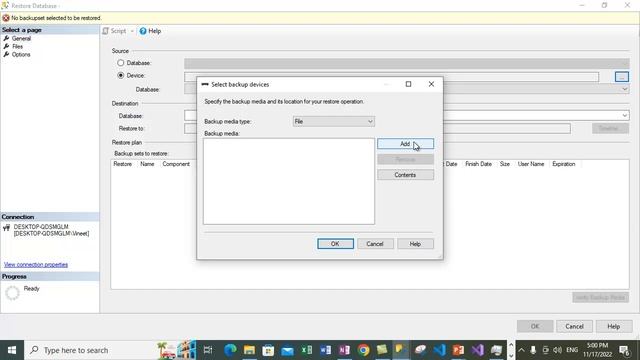This screenshot has width=640, height=360.
Task: Click the Size column header
Action: [504, 164]
